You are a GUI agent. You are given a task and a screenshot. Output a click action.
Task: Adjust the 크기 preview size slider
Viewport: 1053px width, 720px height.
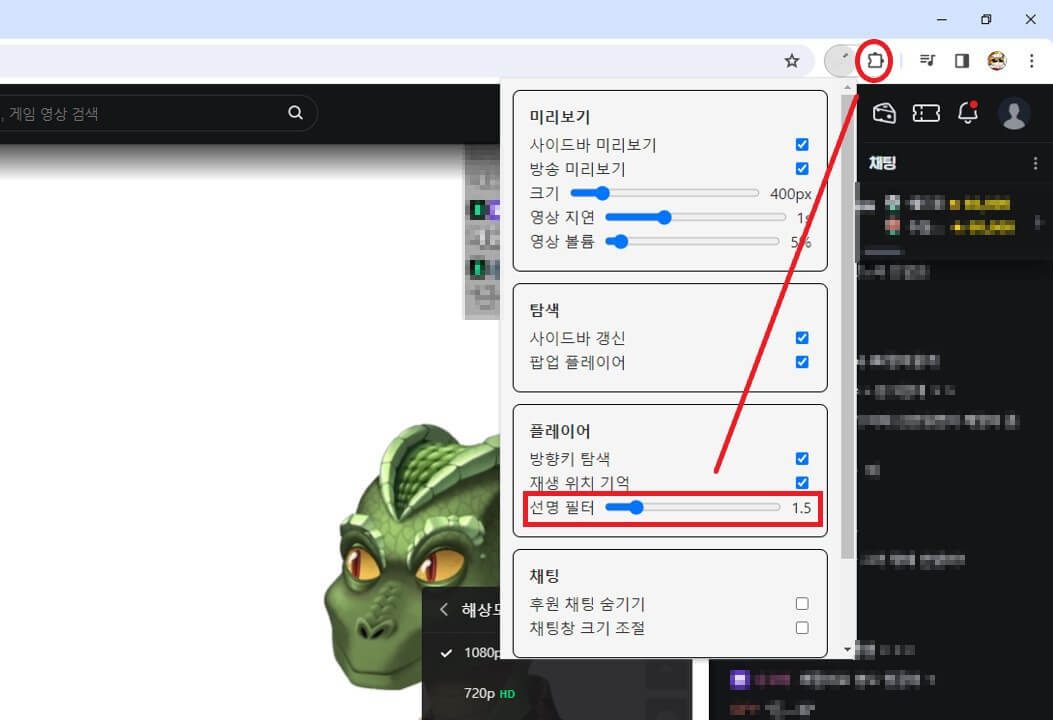(x=664, y=193)
